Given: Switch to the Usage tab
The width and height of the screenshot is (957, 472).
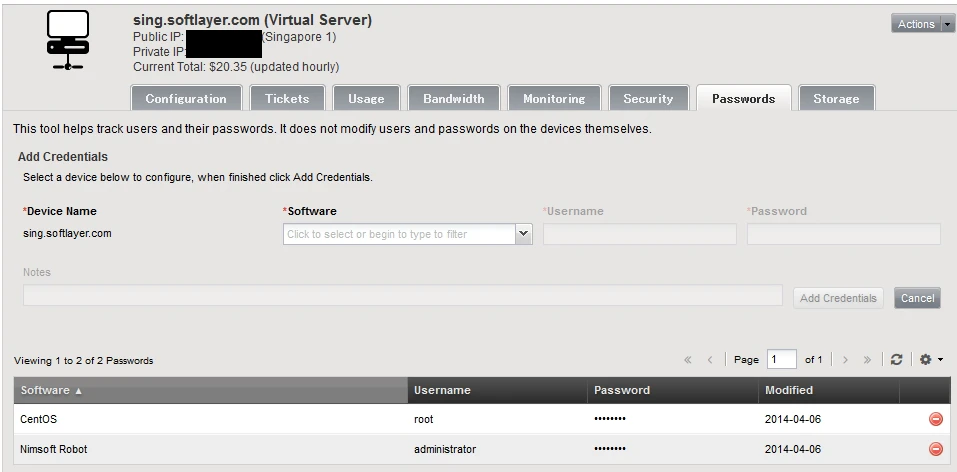Looking at the screenshot, I should point(366,98).
